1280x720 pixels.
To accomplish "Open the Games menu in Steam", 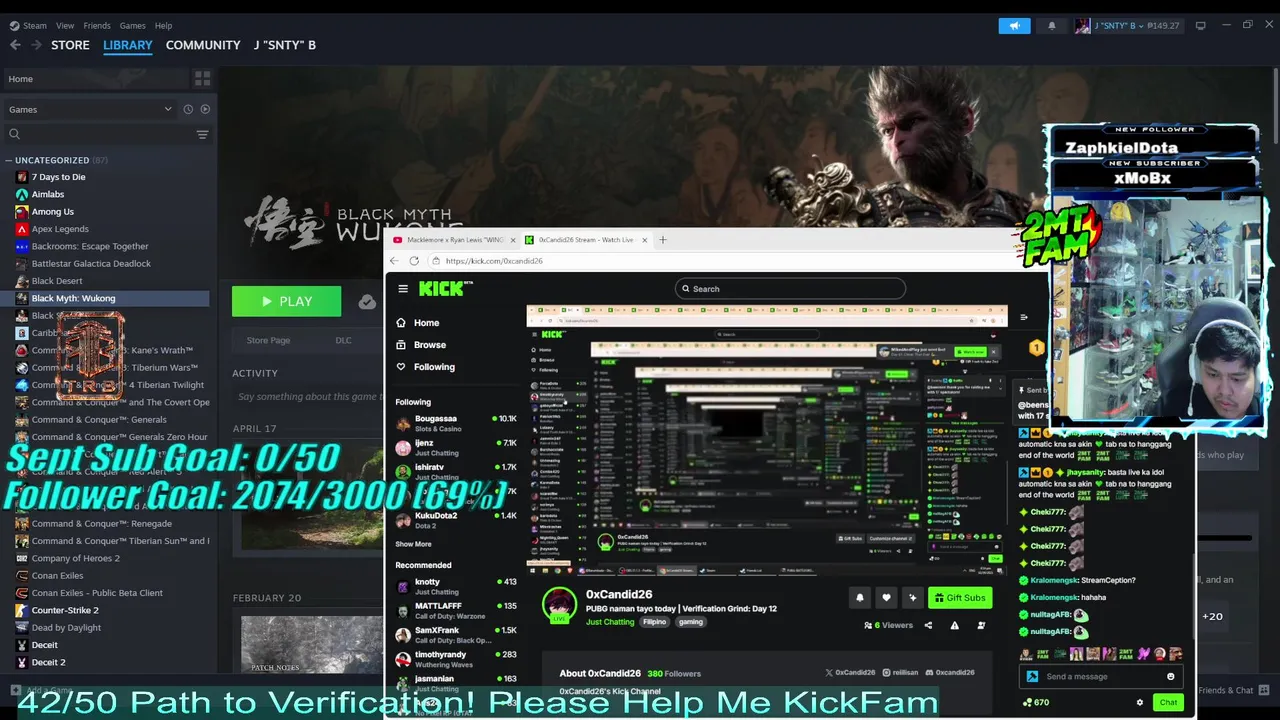I will tap(133, 25).
